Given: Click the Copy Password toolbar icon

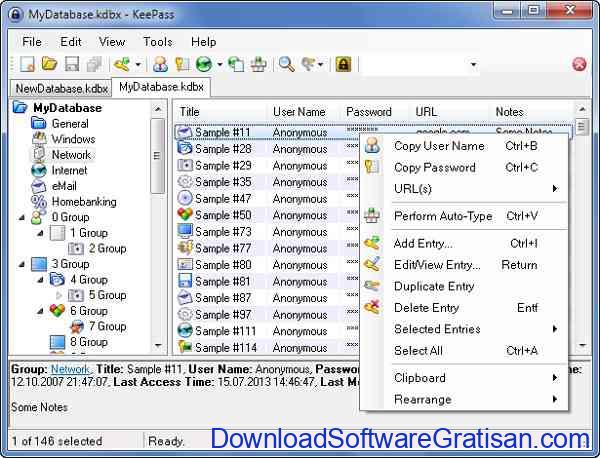Looking at the screenshot, I should (x=182, y=64).
